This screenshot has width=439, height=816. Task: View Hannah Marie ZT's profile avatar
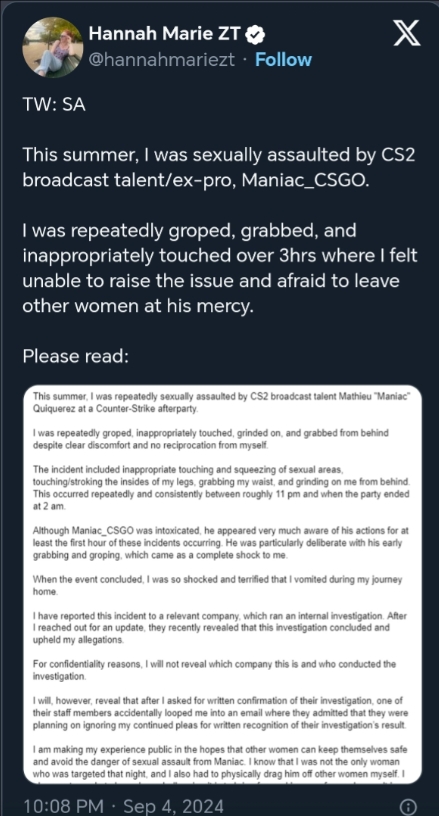(x=53, y=47)
